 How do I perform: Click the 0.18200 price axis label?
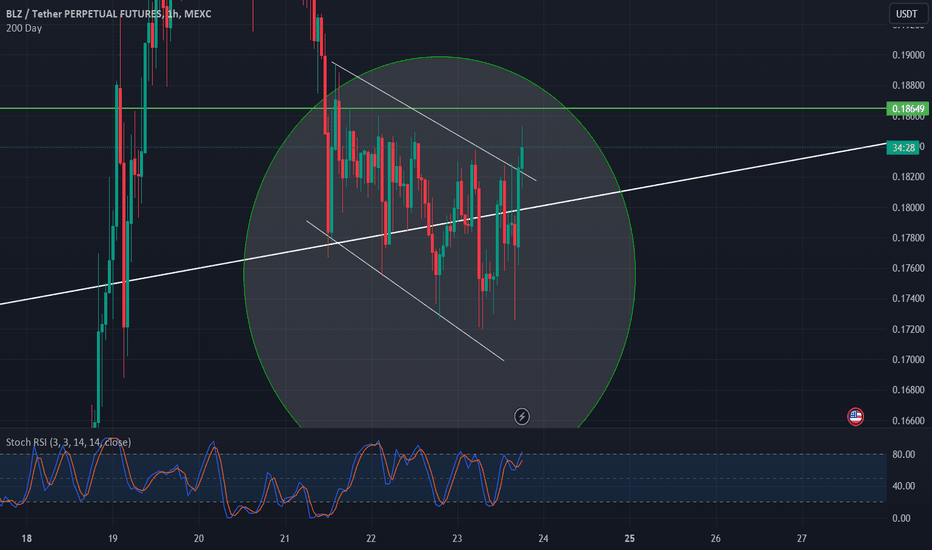908,177
